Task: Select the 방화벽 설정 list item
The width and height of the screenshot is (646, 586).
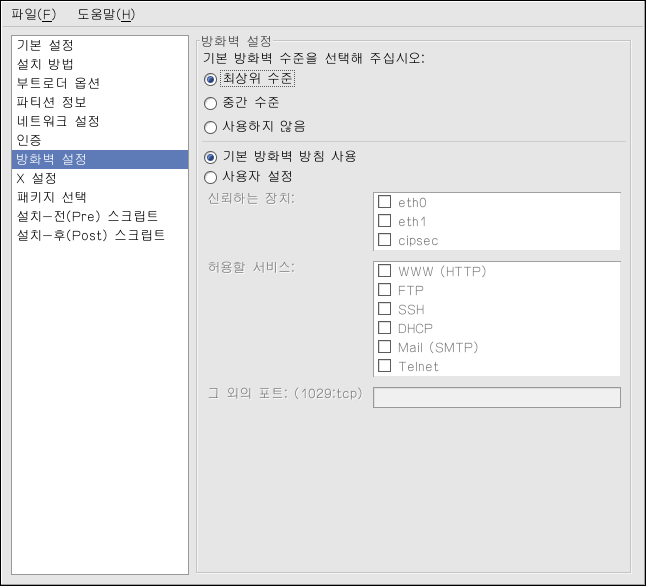Action: coord(52,159)
